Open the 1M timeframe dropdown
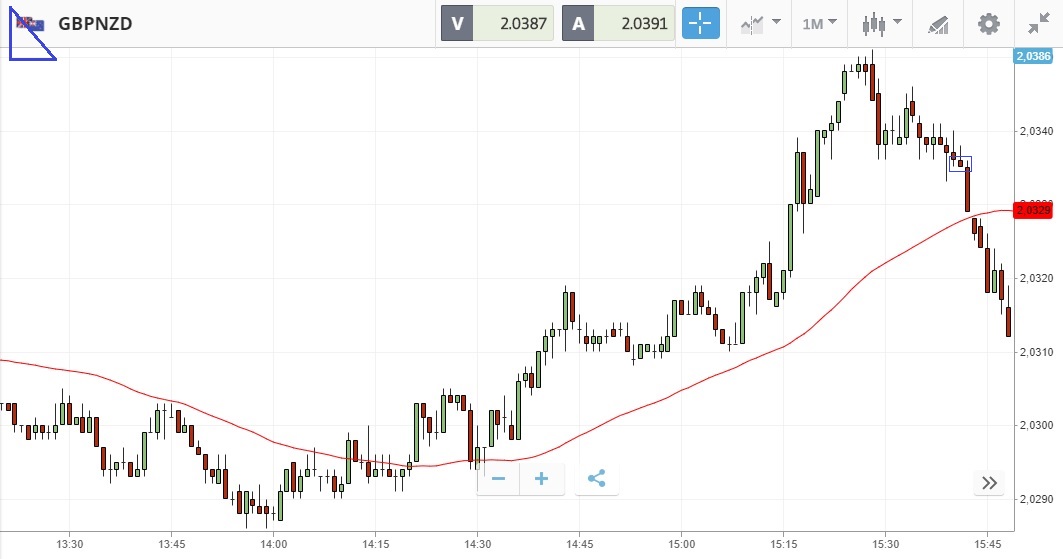1063x559 pixels. coord(818,23)
